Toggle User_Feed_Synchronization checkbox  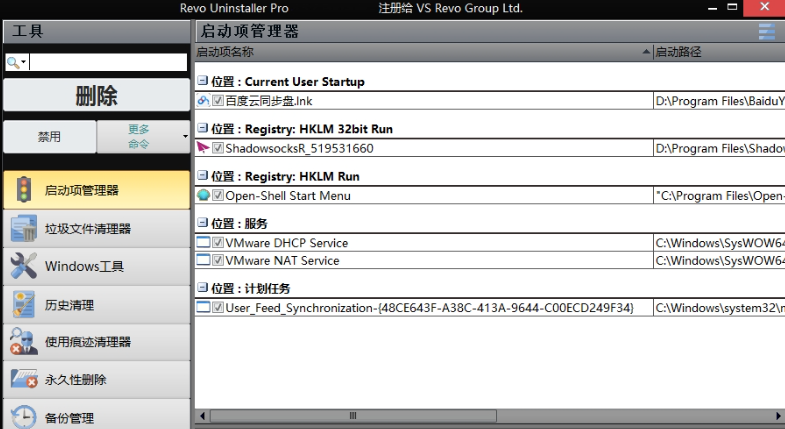pos(218,307)
